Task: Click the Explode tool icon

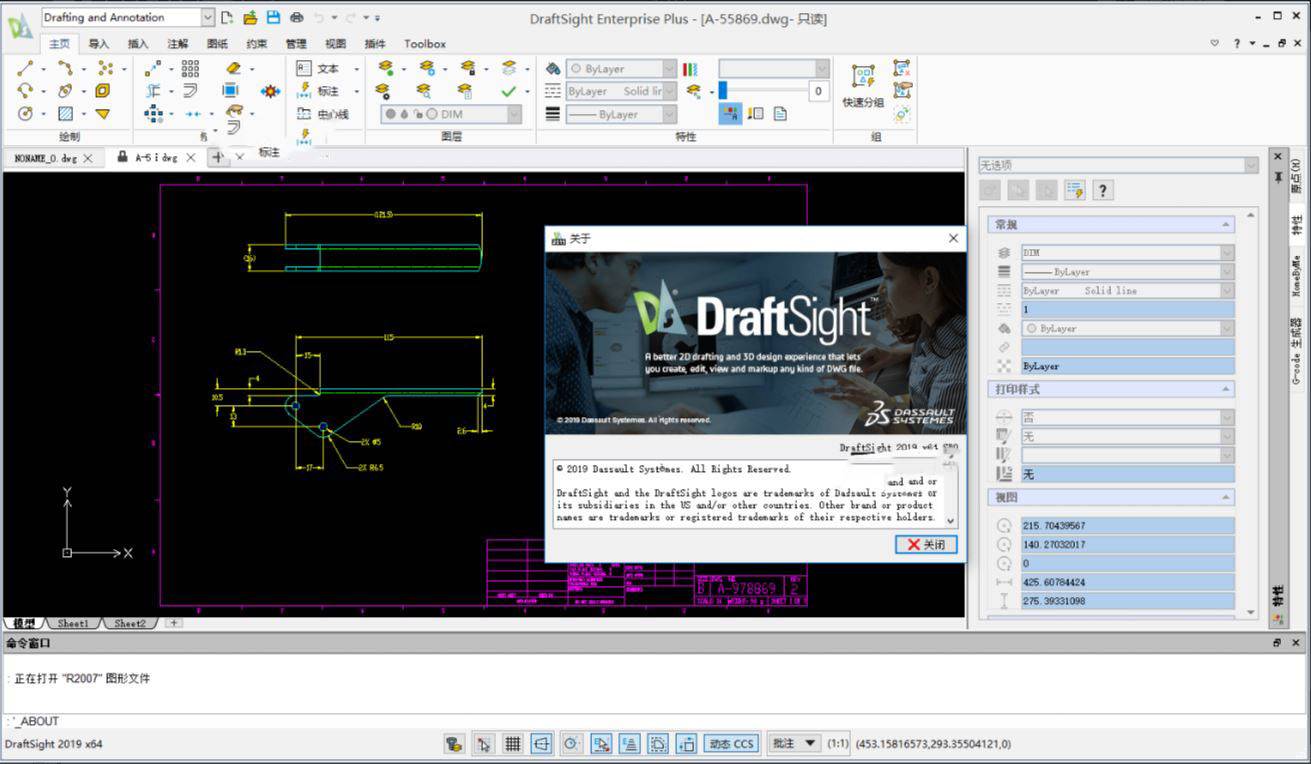Action: click(270, 91)
